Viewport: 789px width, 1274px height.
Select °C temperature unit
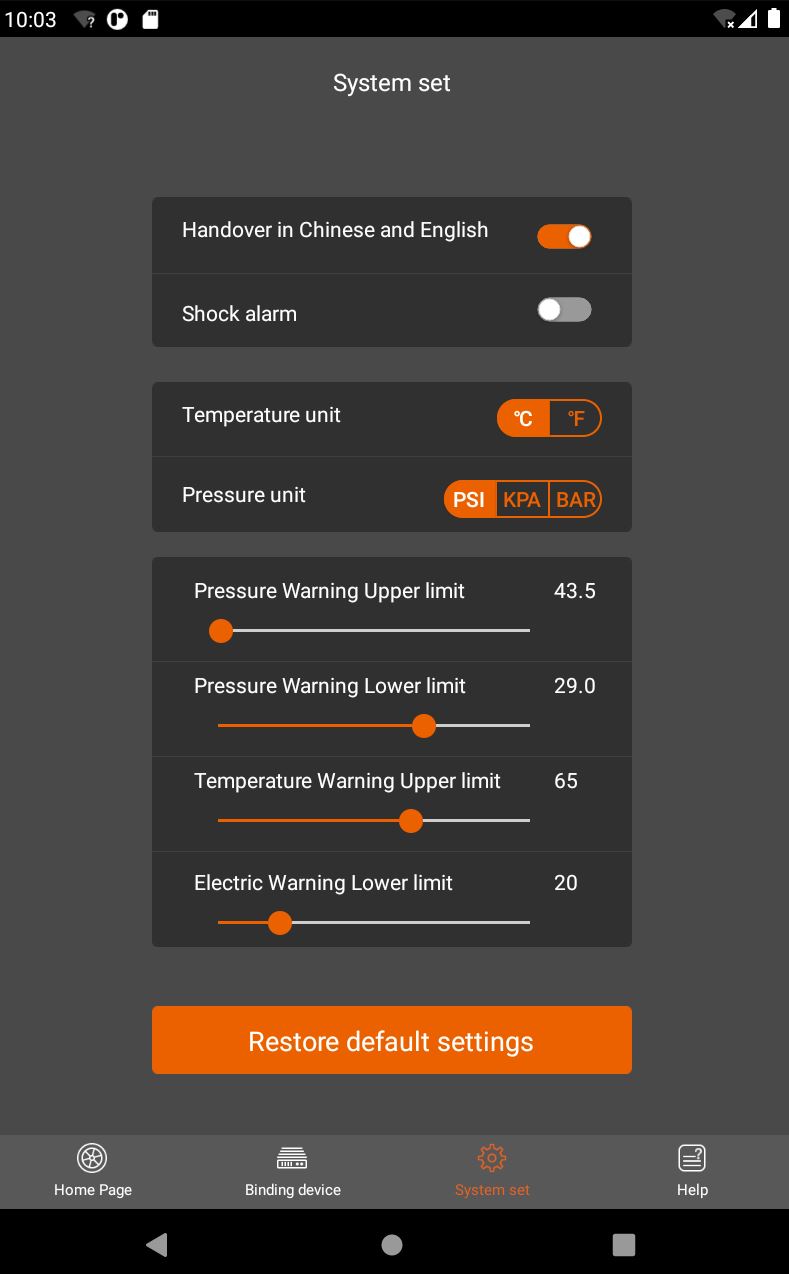tap(523, 419)
